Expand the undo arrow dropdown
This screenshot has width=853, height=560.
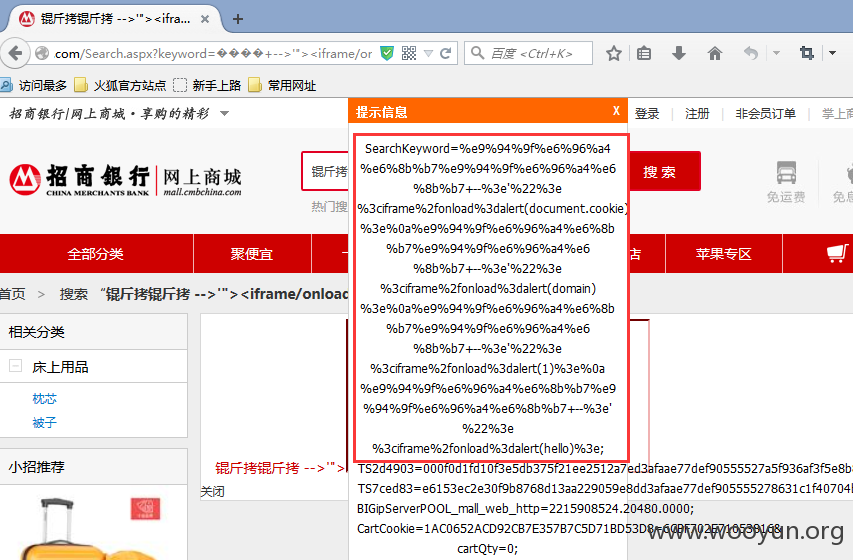tap(776, 53)
